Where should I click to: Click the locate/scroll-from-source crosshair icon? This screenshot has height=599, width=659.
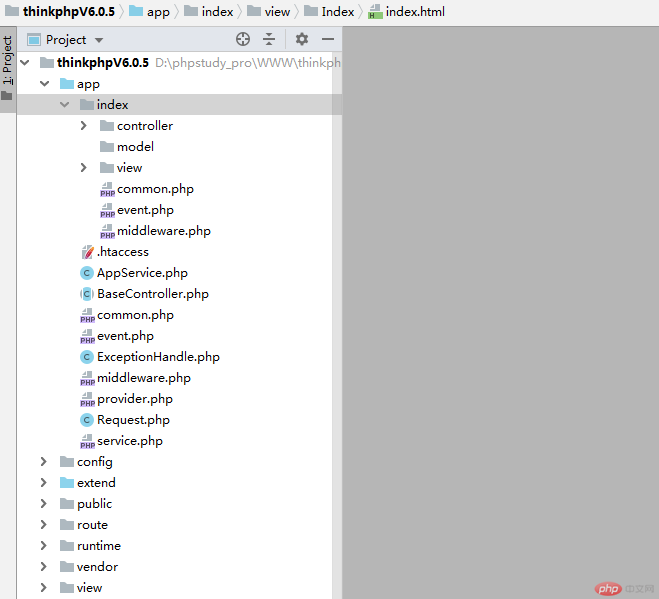pos(243,39)
